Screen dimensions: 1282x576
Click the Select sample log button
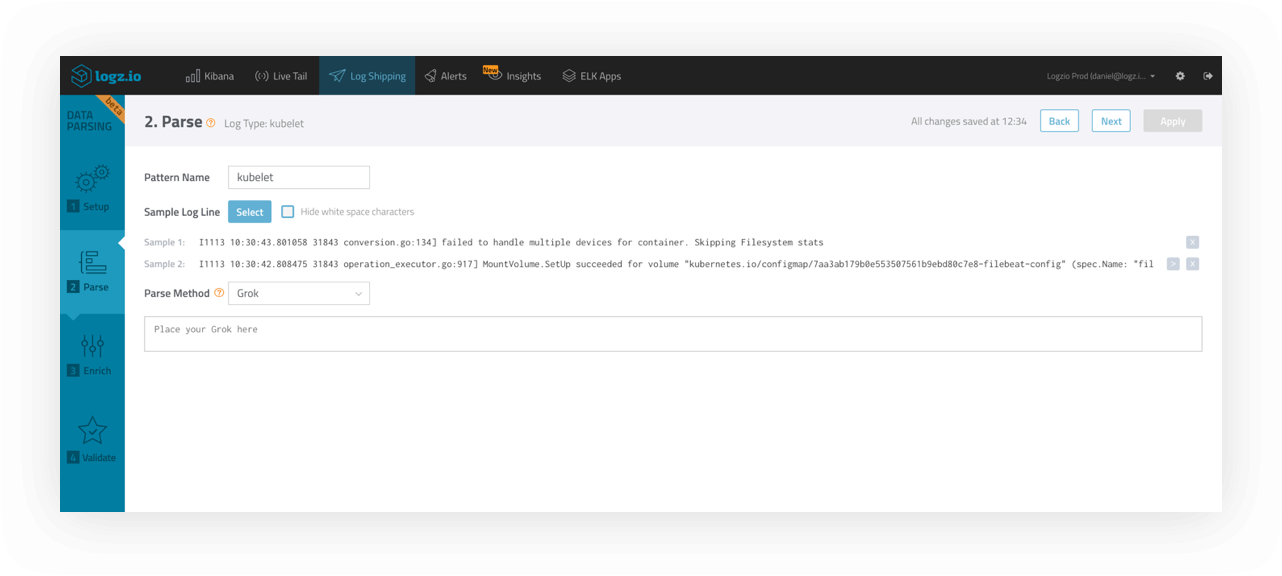click(x=250, y=212)
